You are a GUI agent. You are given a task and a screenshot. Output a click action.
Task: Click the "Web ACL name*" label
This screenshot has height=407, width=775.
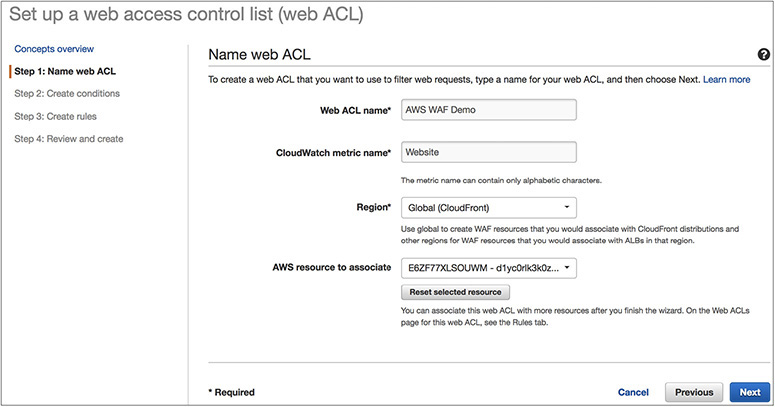click(x=346, y=110)
